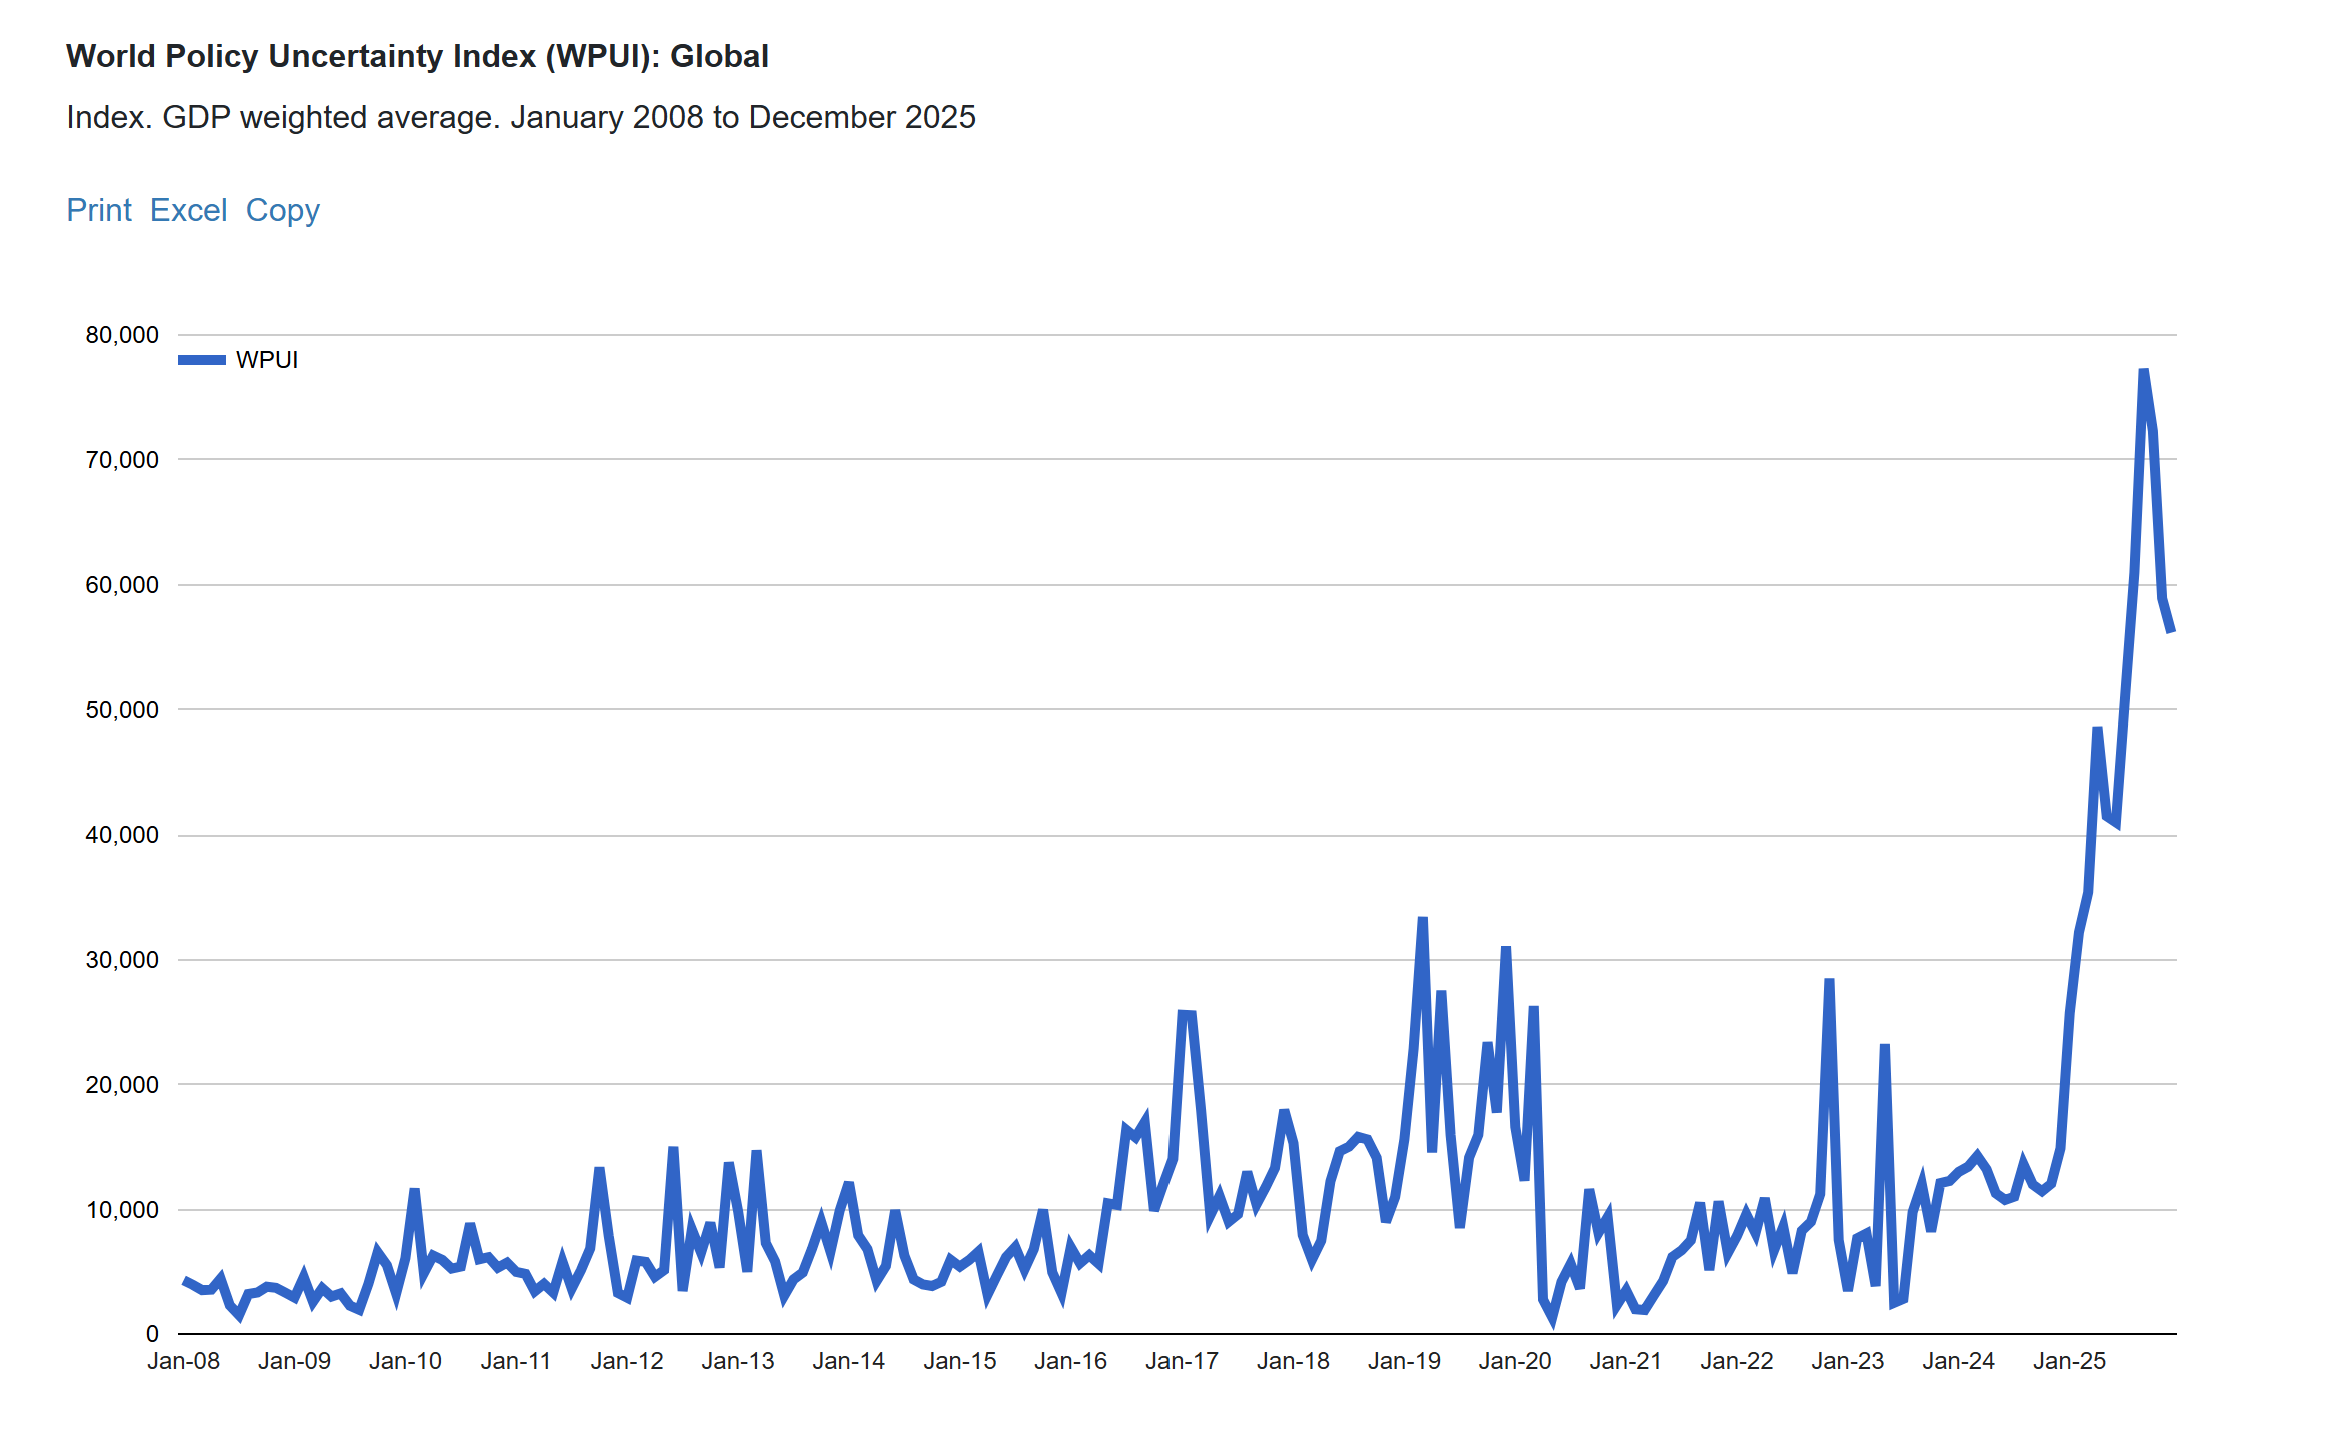2328x1442 pixels.
Task: Click the Jan-08 x-axis label
Action: pyautogui.click(x=183, y=1361)
